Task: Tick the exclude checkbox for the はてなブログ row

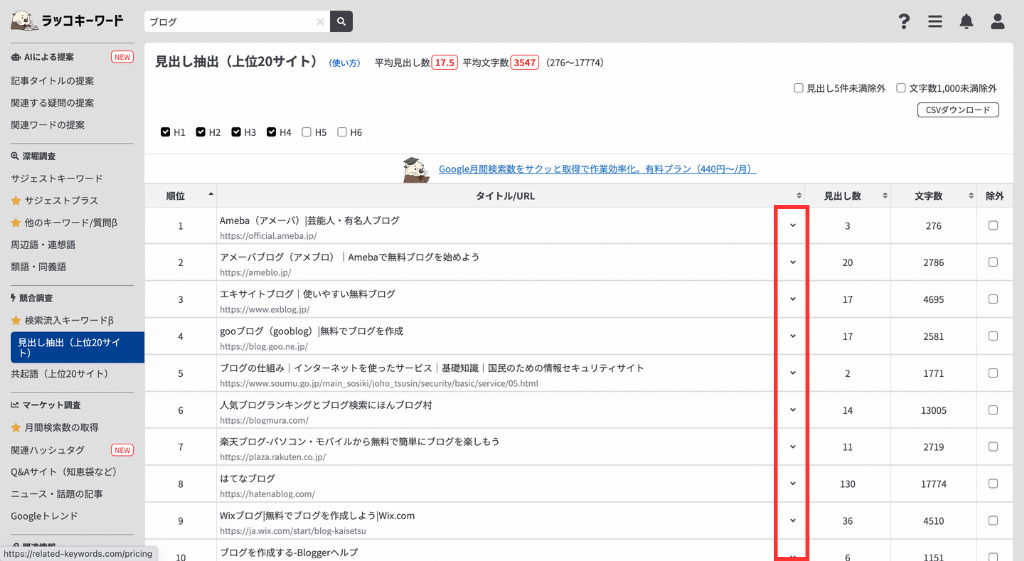Action: [x=993, y=483]
